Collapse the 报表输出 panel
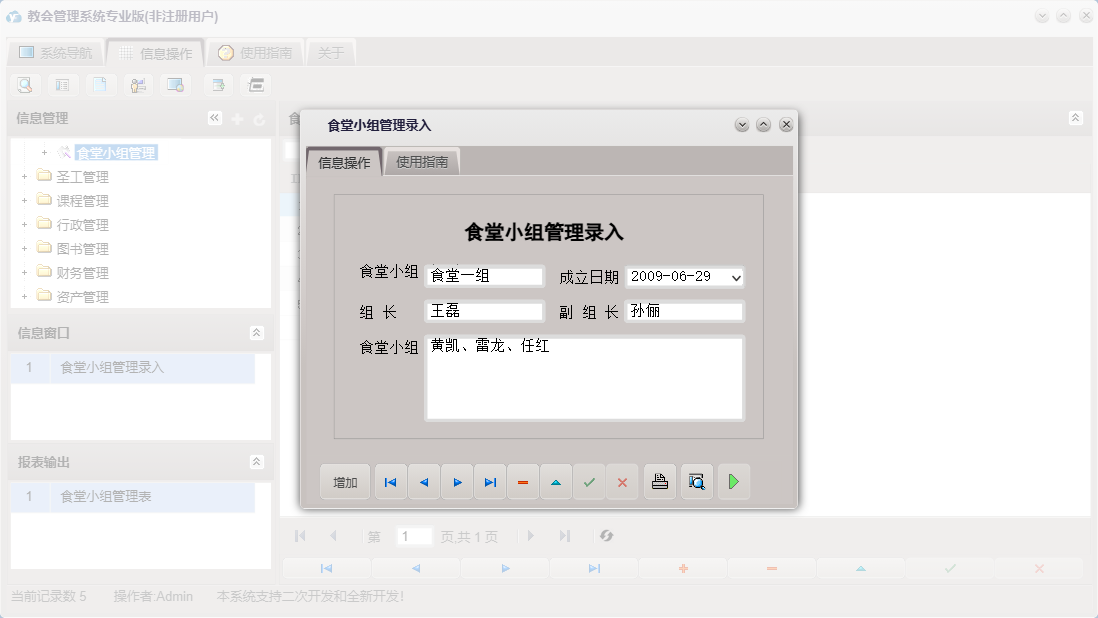Screen dimensions: 1098x618 pyautogui.click(x=256, y=462)
